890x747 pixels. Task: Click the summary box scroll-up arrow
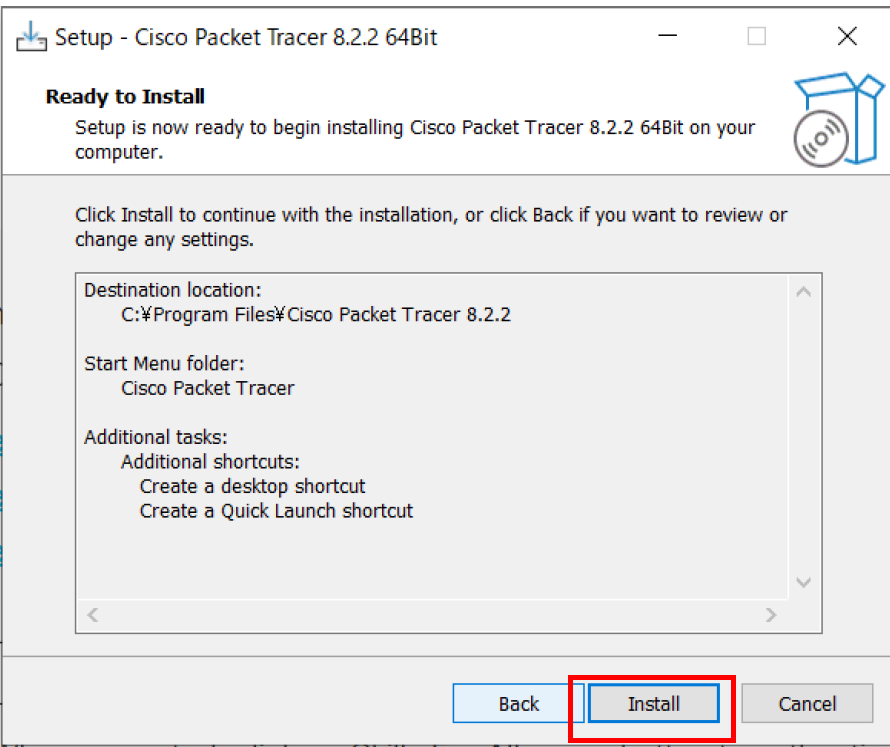[804, 292]
